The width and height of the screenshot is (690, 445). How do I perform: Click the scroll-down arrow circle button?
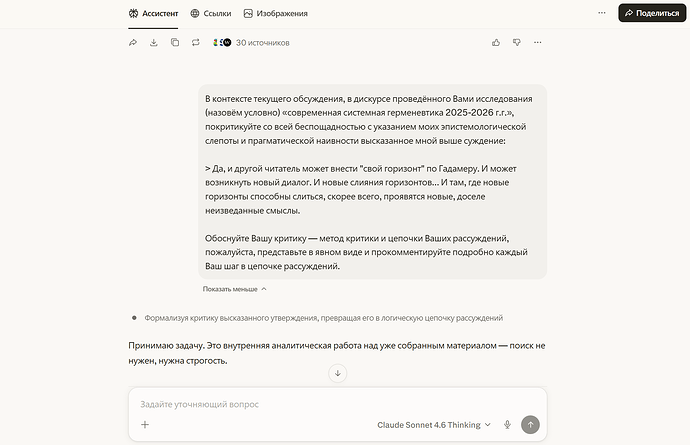[338, 373]
